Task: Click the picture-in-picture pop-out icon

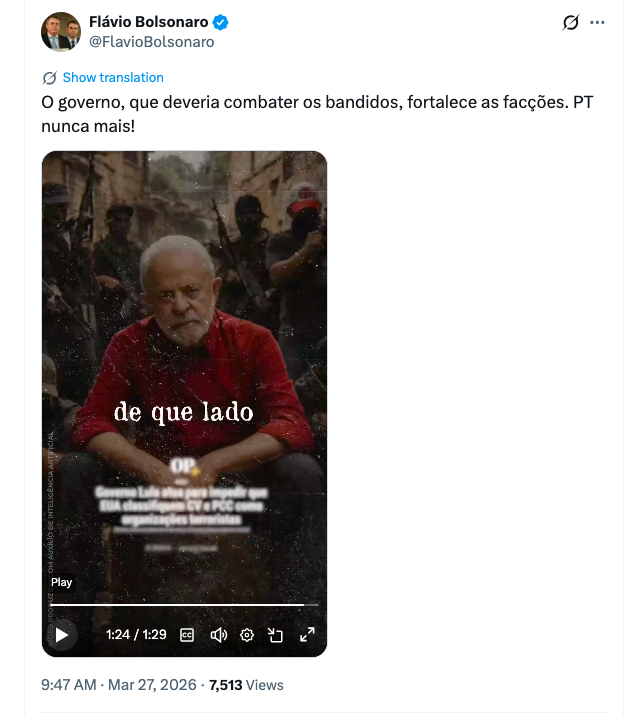Action: click(x=275, y=635)
